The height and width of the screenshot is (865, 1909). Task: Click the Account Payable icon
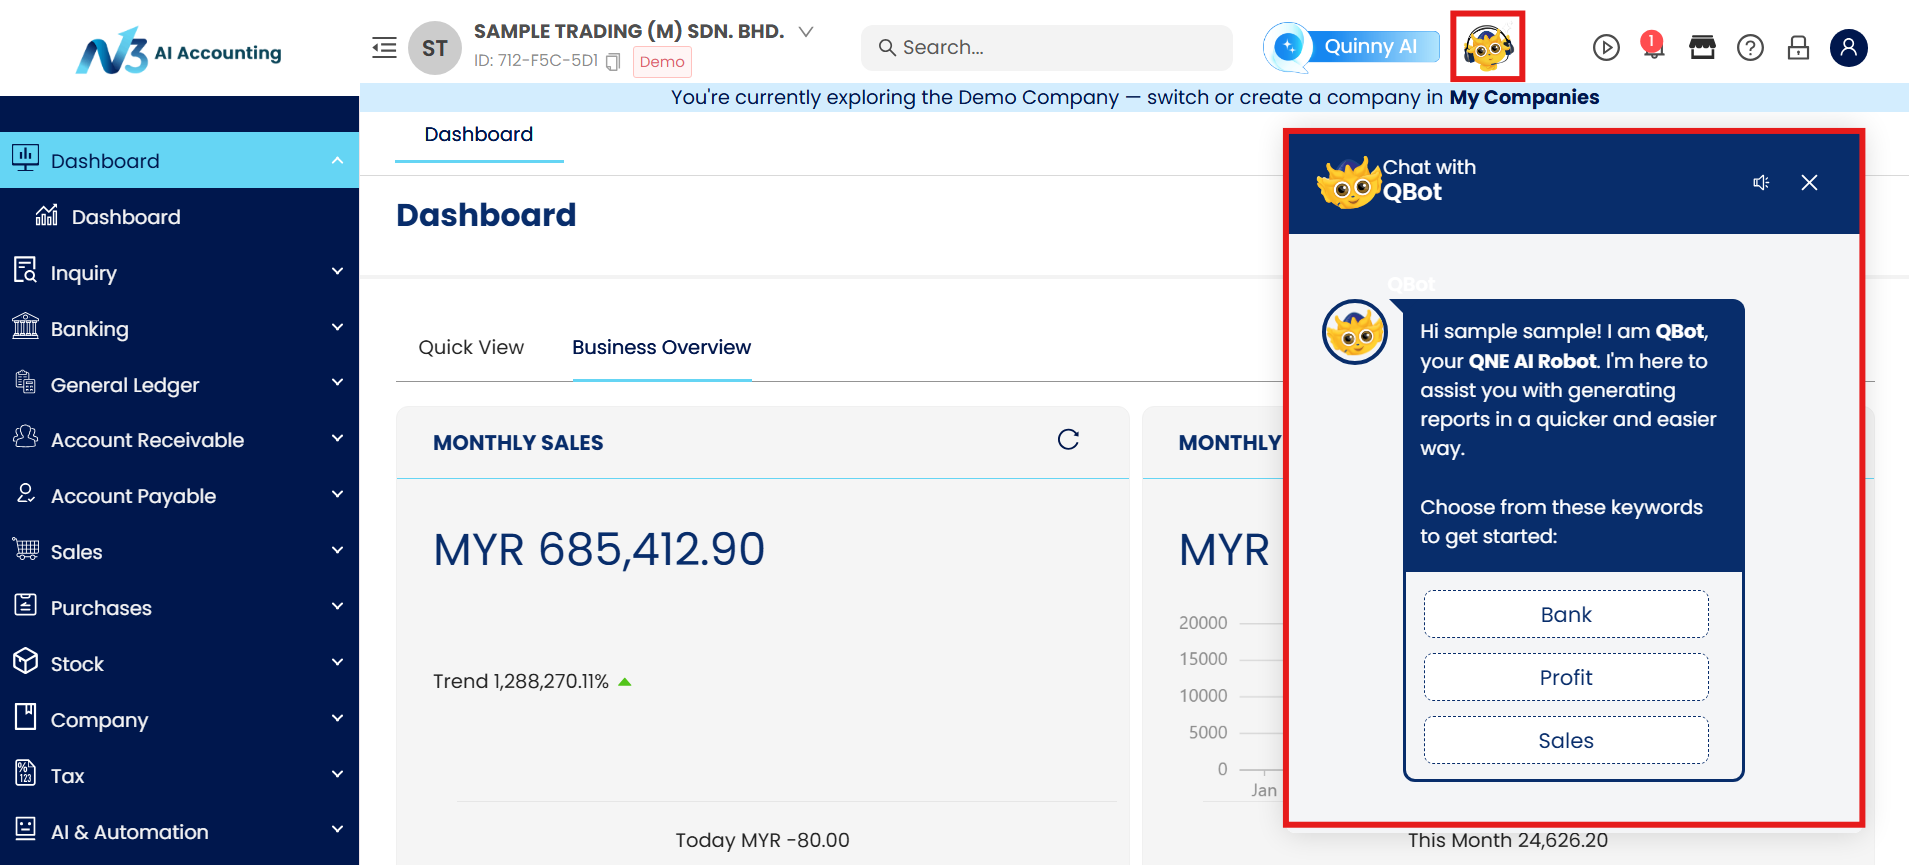coord(25,493)
